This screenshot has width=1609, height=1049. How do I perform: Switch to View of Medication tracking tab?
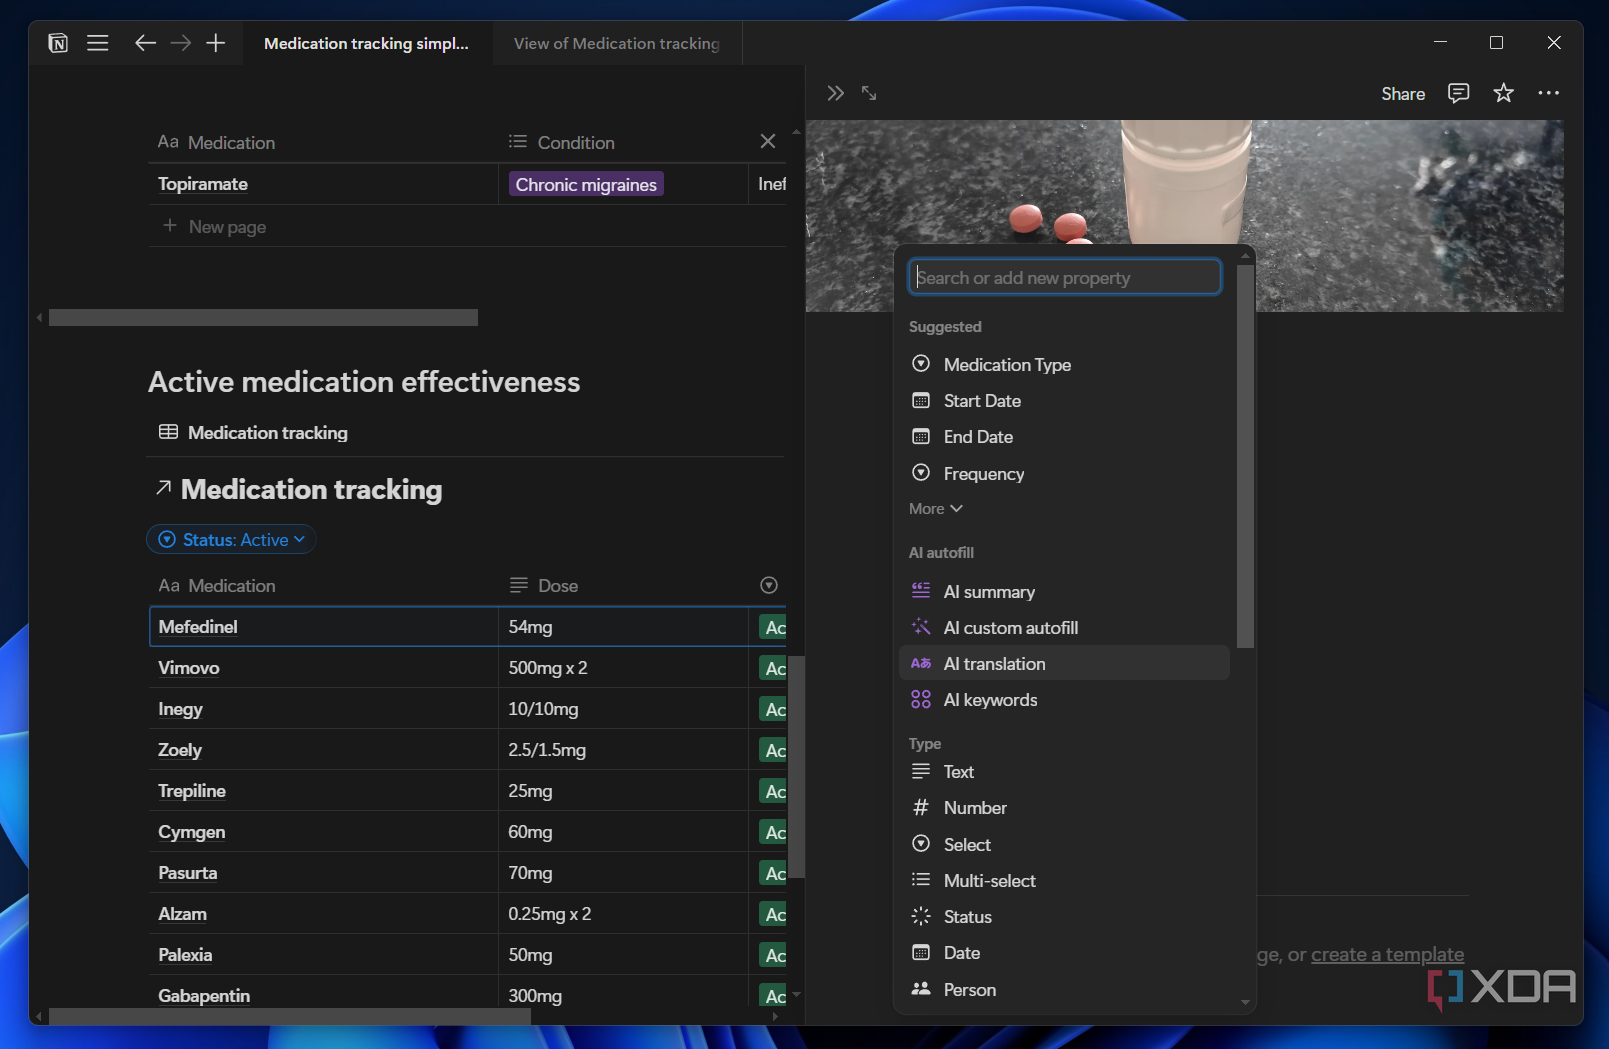(617, 43)
